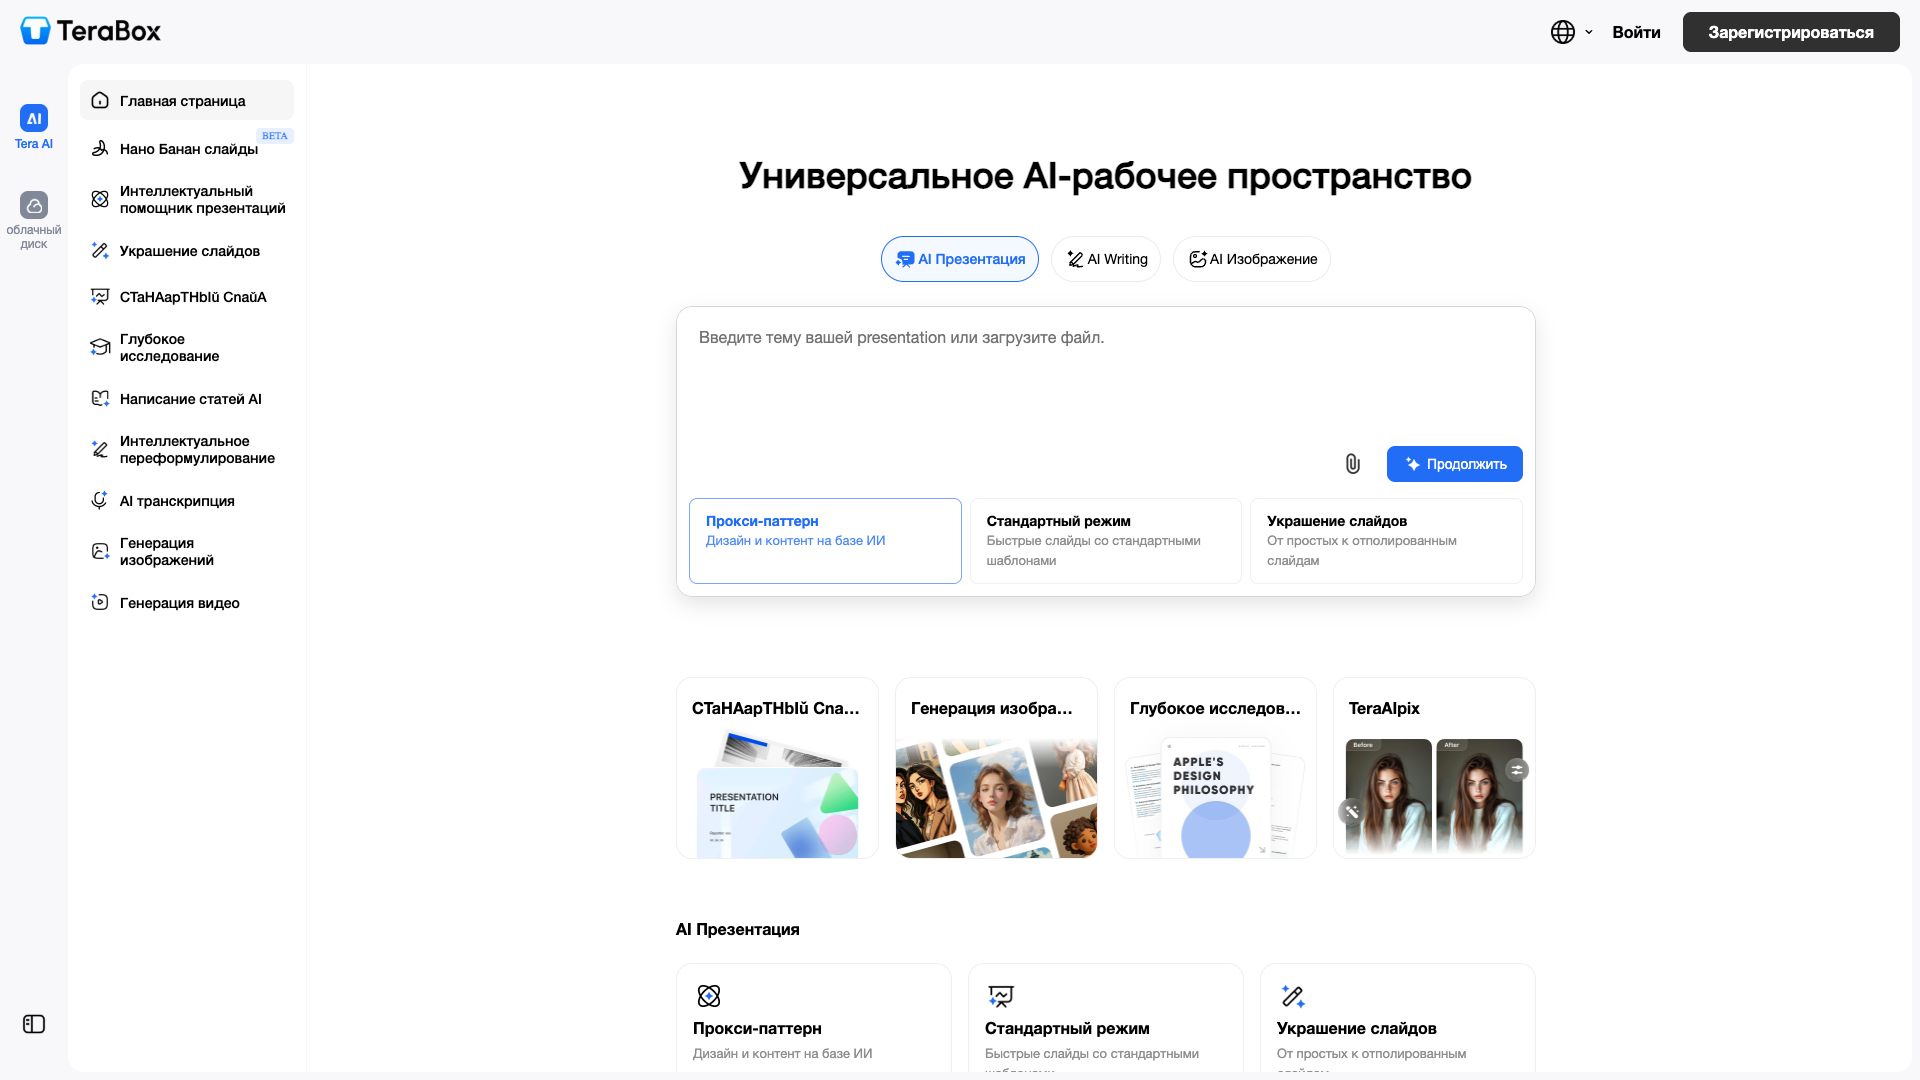Select the Стандартный режим mode option
1920x1080 pixels.
pyautogui.click(x=1106, y=541)
